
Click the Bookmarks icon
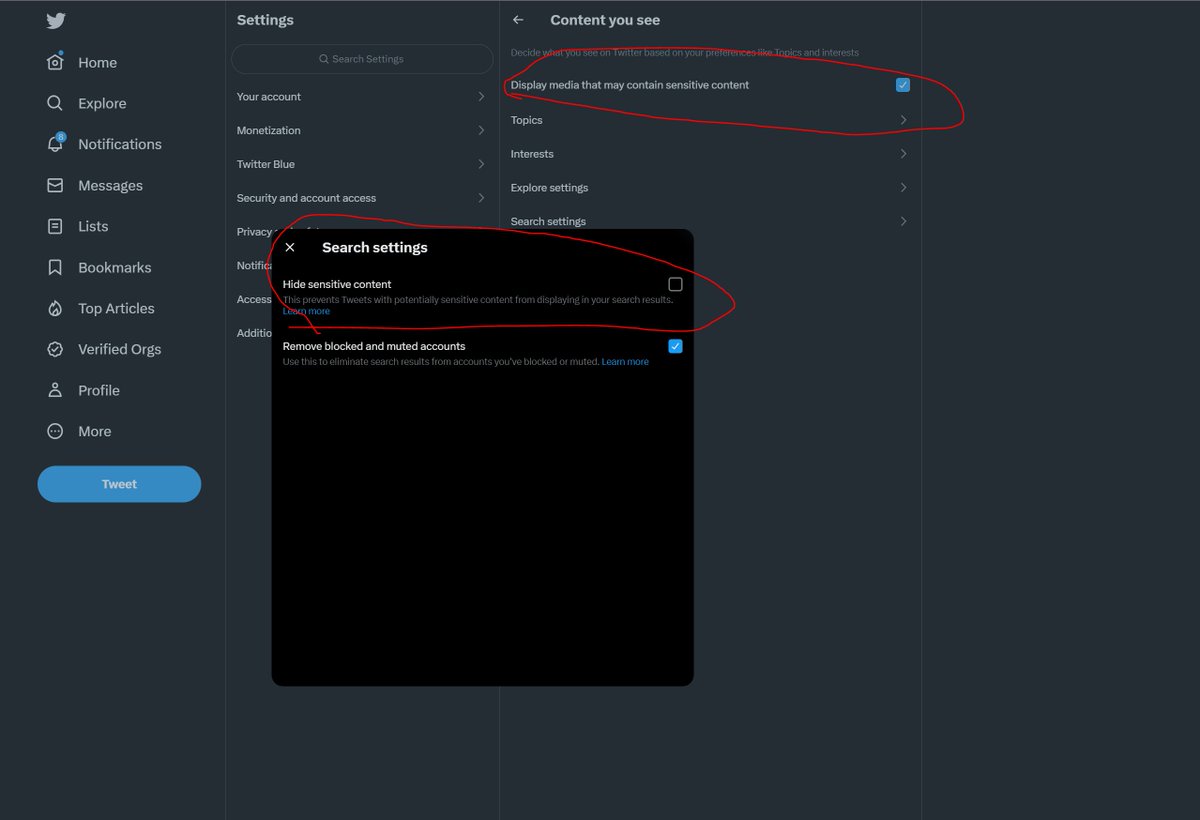click(55, 267)
